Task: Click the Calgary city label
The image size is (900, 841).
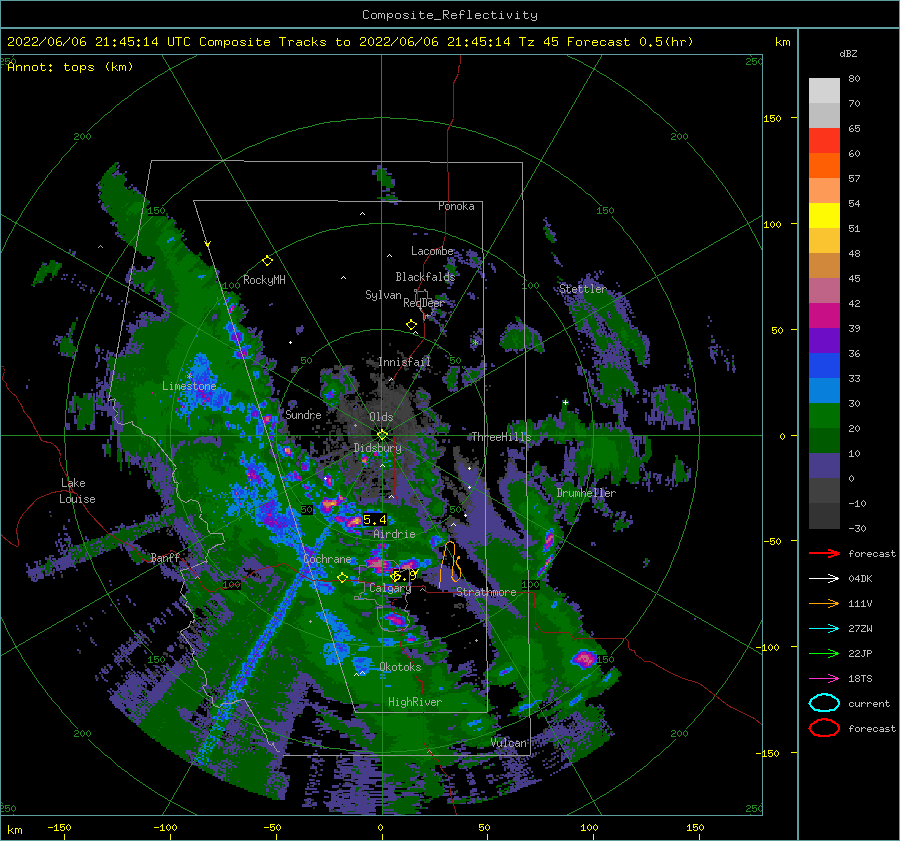Action: [x=390, y=588]
